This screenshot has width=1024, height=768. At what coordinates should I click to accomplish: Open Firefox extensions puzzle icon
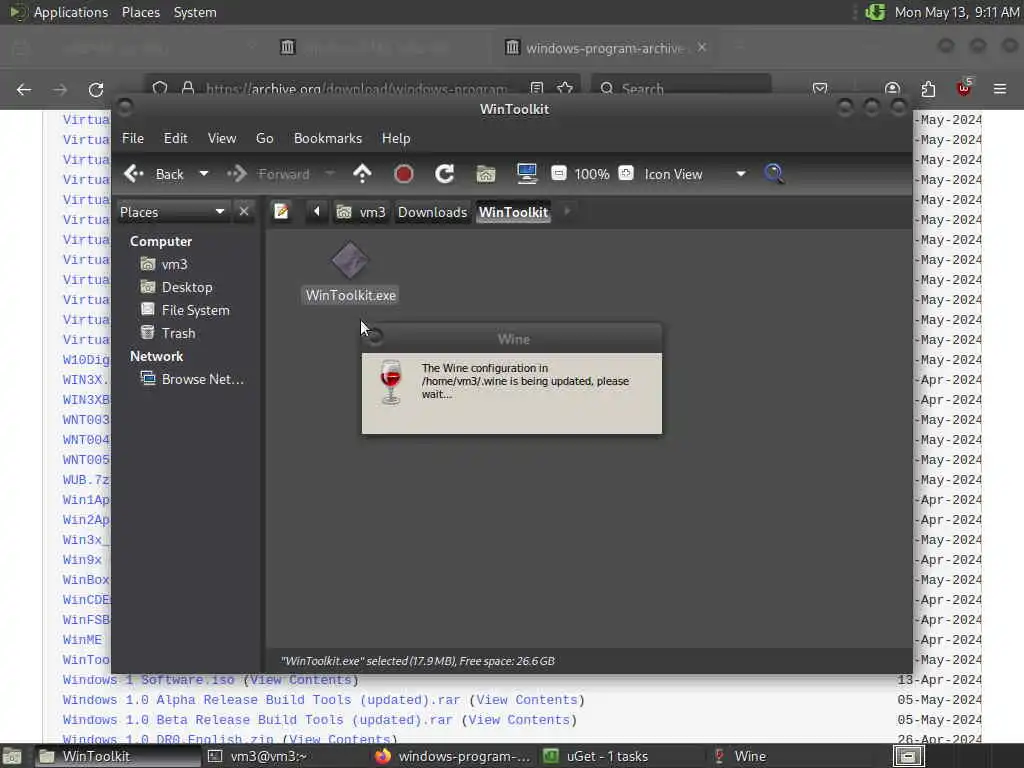coord(928,89)
